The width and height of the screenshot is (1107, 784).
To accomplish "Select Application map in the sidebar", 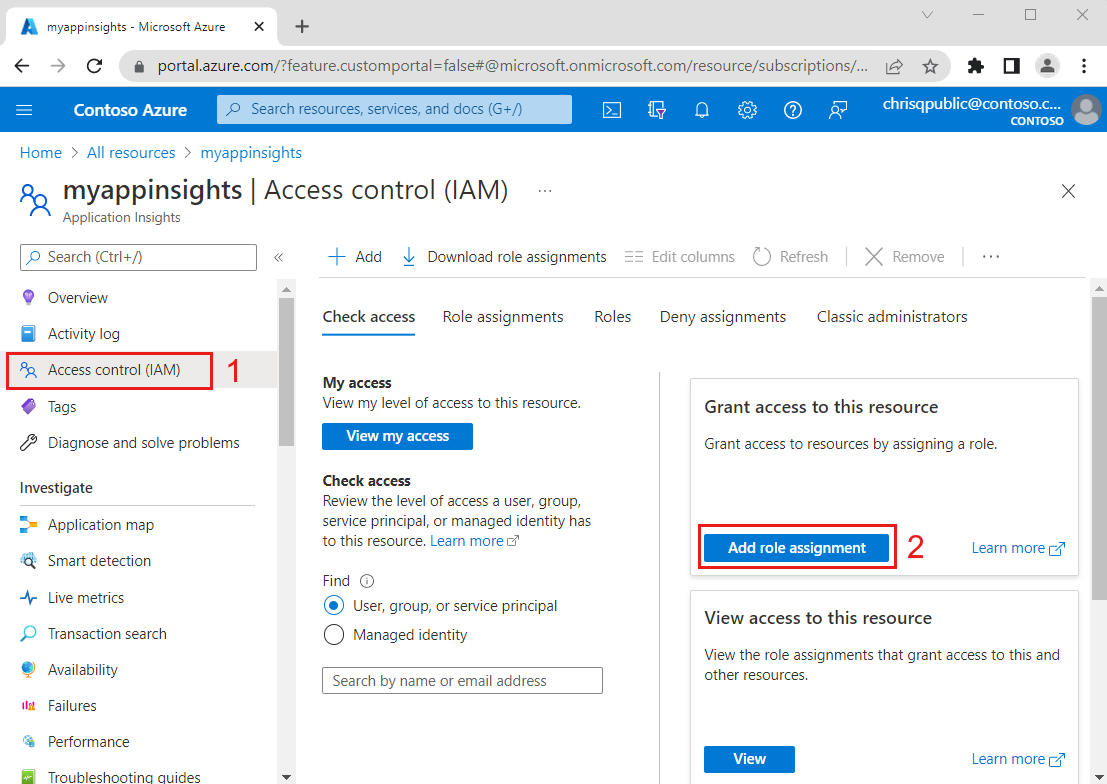I will 100,524.
